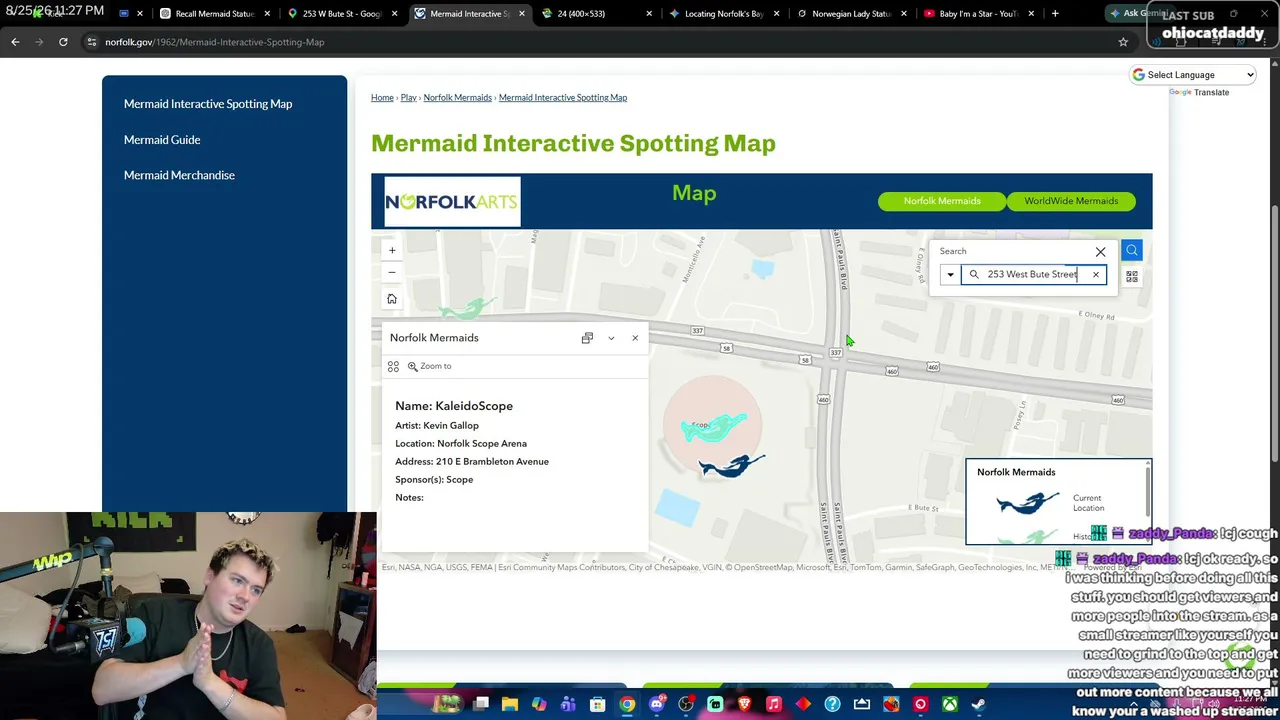
Task: Switch to 253 W Bute St Google Maps tab
Action: pos(342,14)
